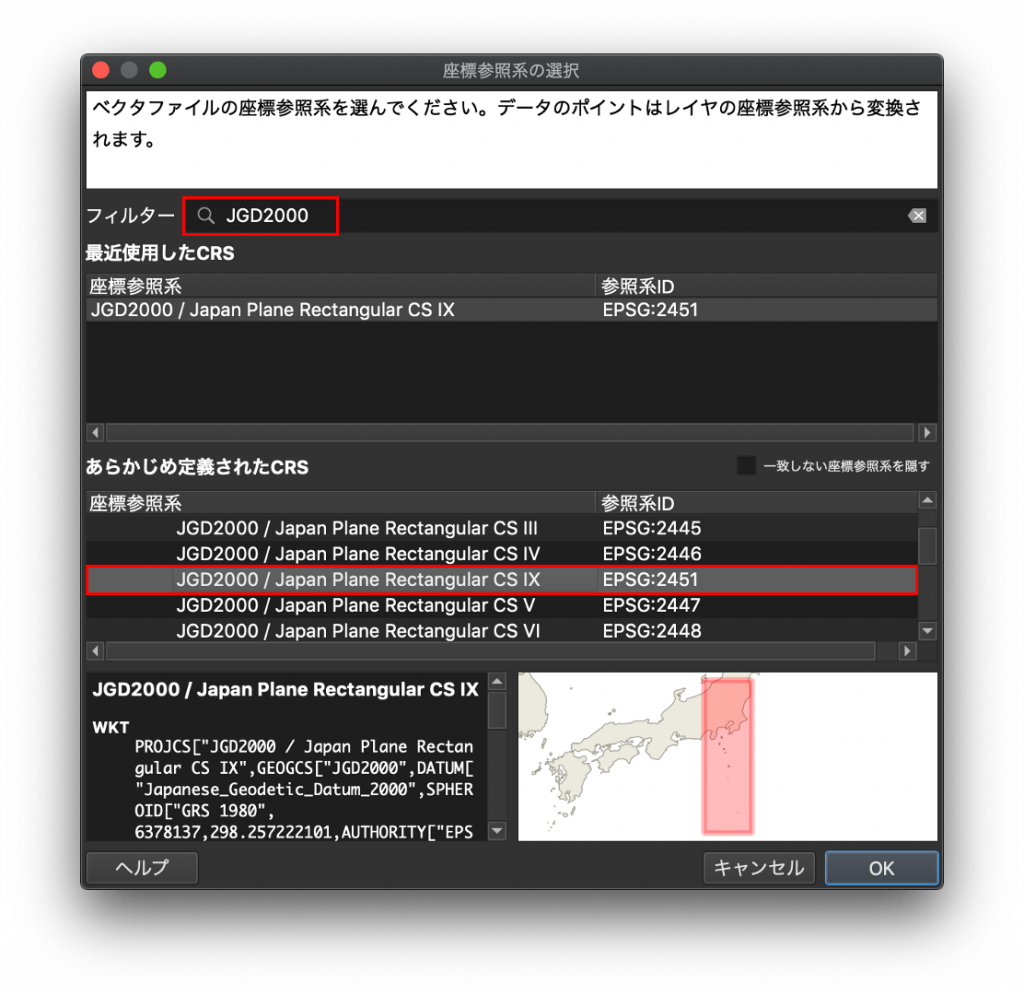Focus the filter field containing JGD2000
The width and height of the screenshot is (1024, 995).
[x=560, y=216]
